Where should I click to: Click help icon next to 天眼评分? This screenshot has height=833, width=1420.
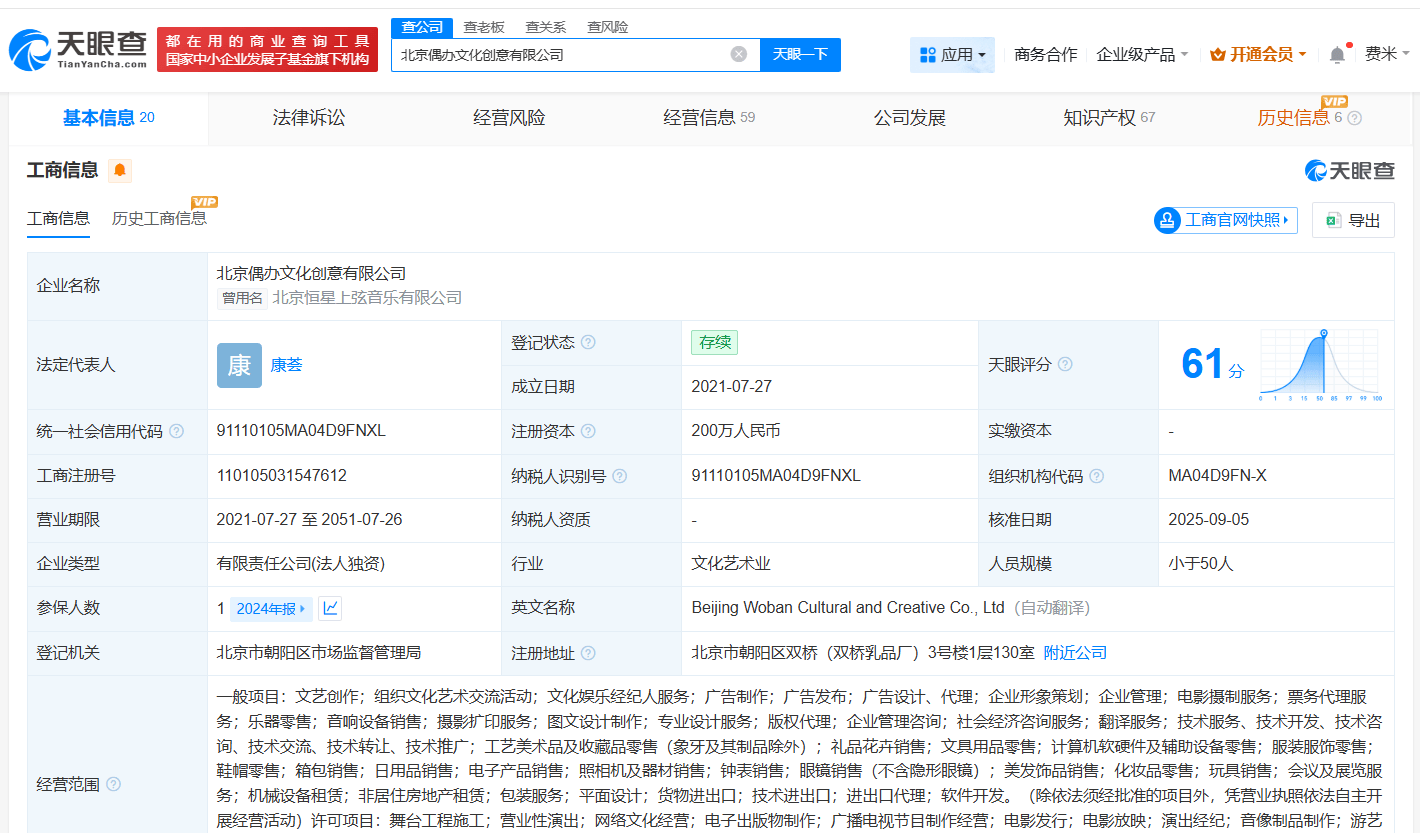[x=1065, y=364]
